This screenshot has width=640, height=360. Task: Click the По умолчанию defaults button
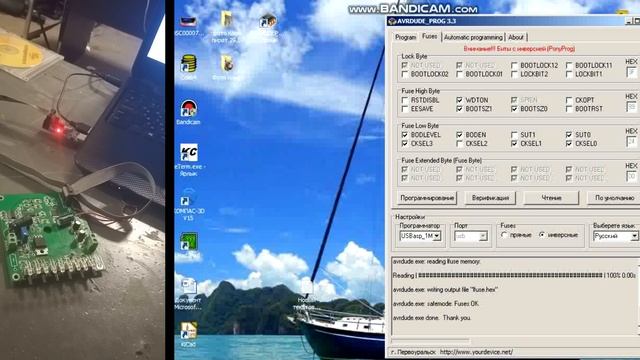614,198
